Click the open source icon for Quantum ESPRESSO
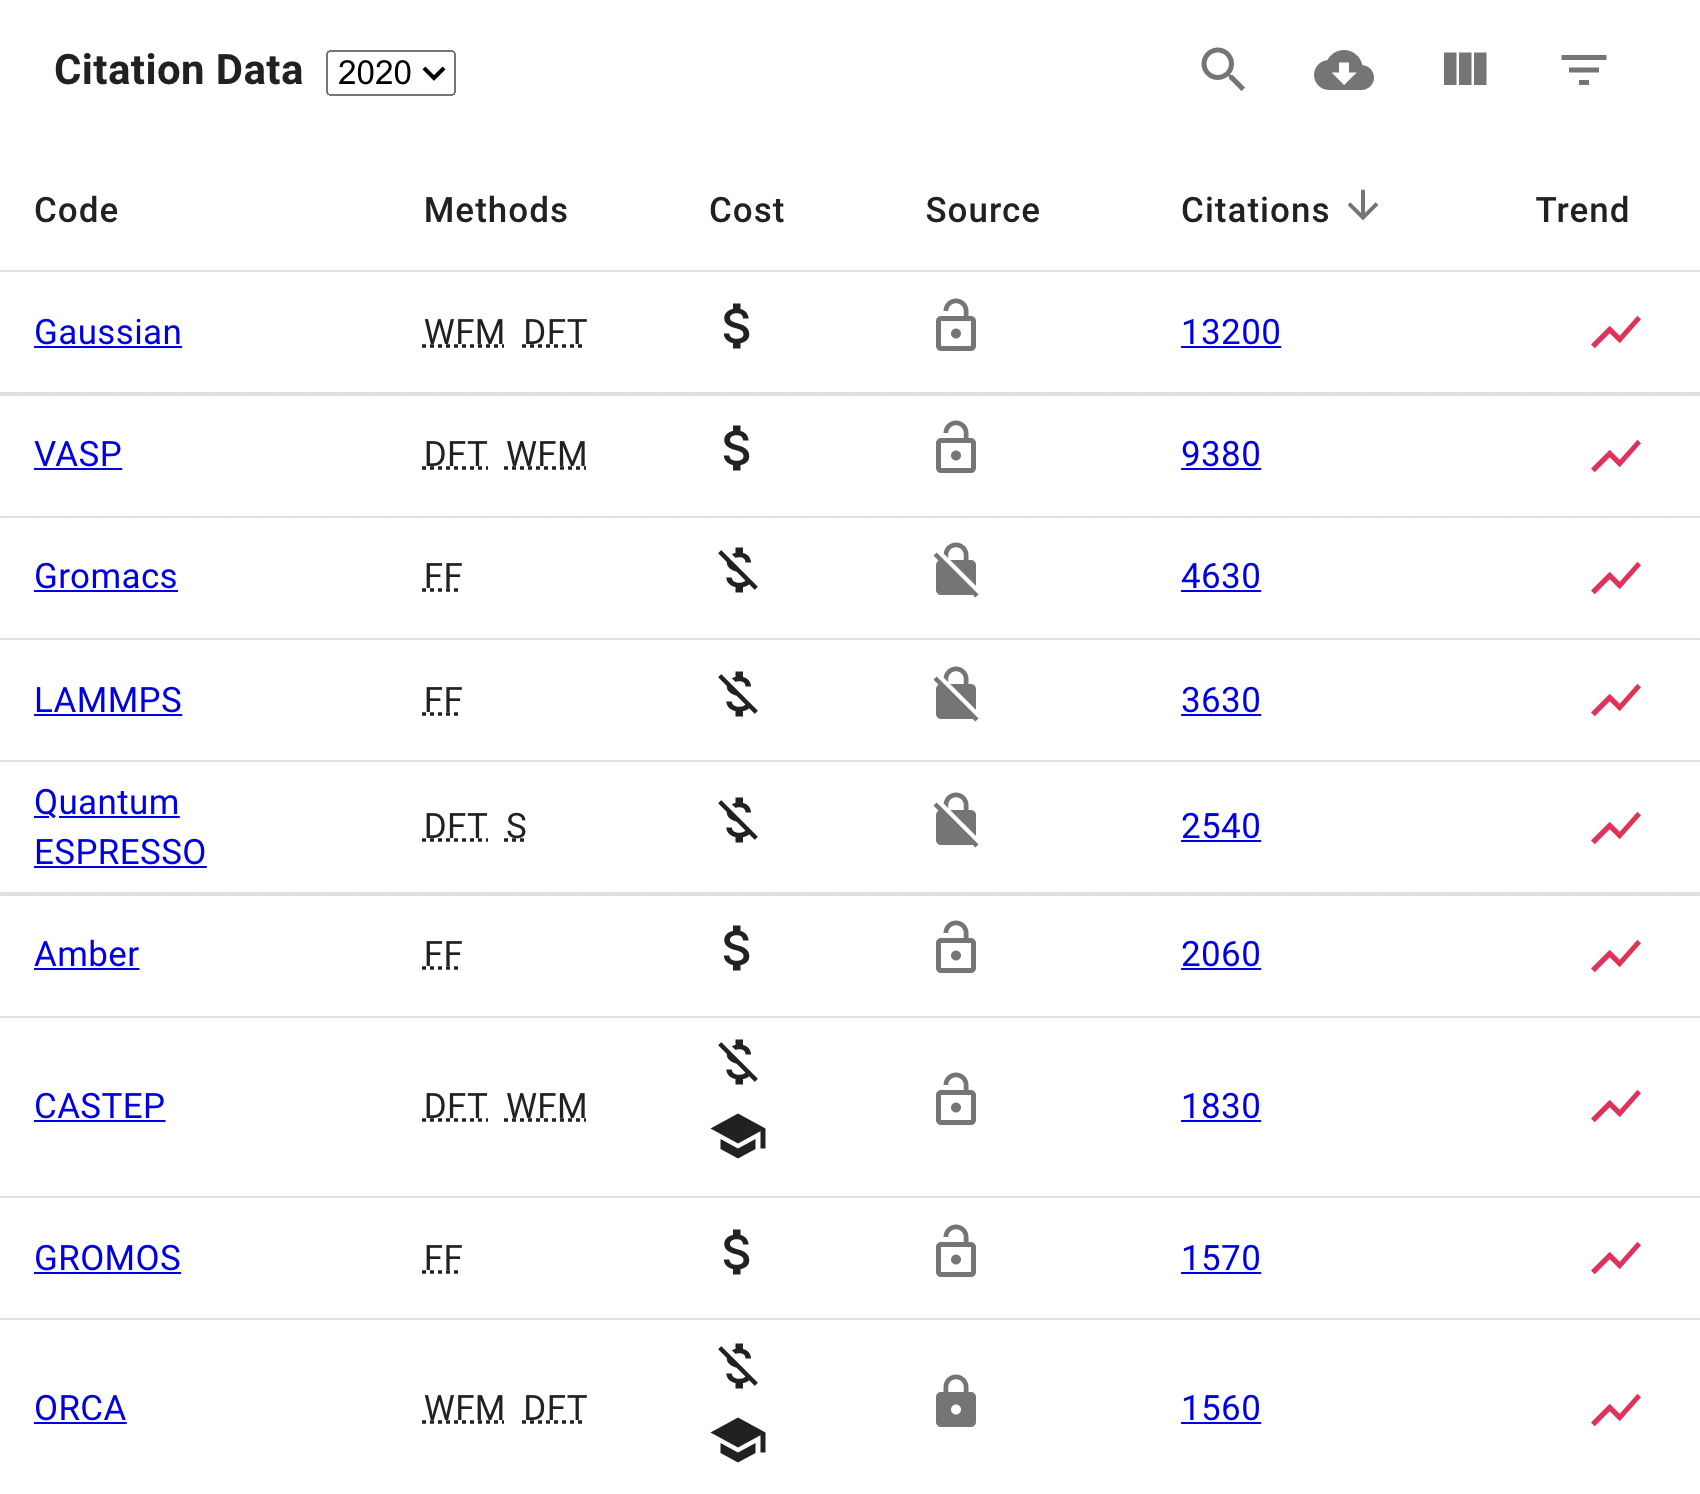The height and width of the screenshot is (1494, 1700). [956, 820]
